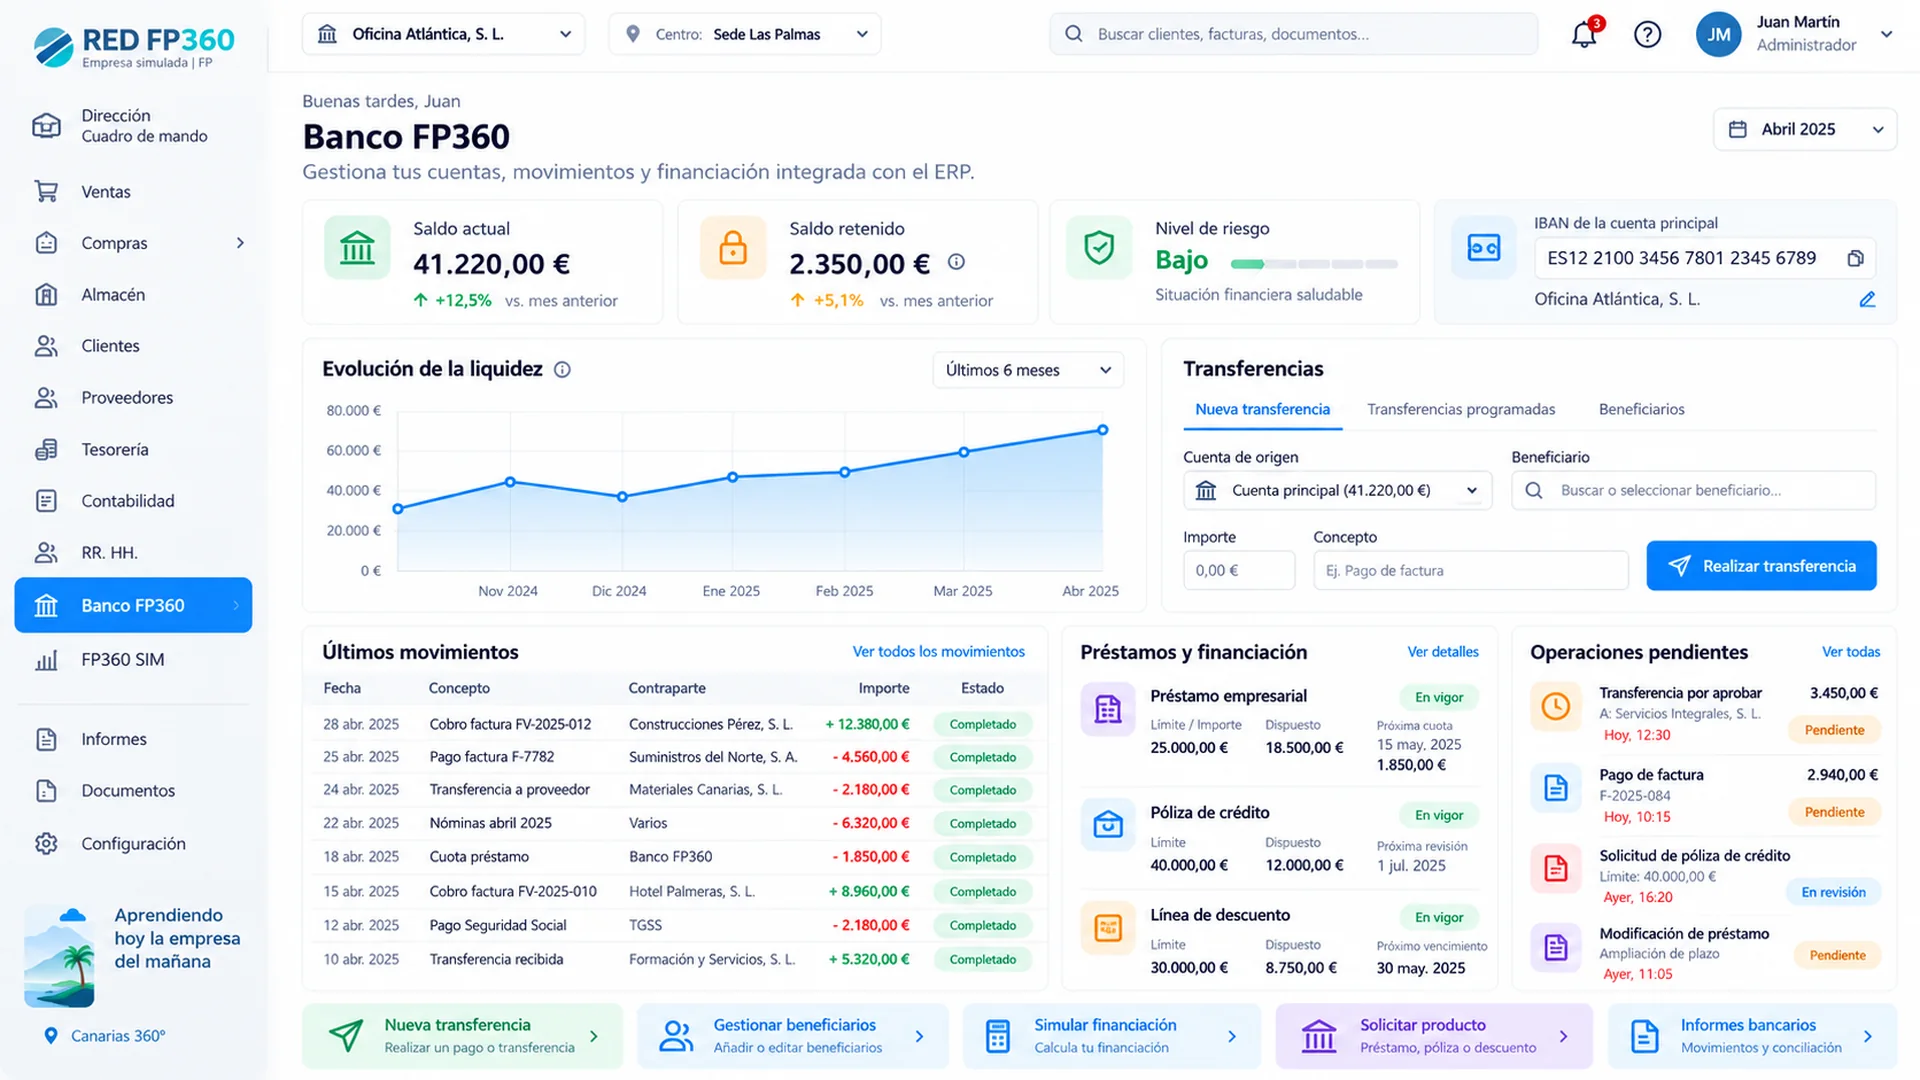This screenshot has width=1920, height=1080.
Task: Open notifications bell icon
Action: click(1584, 34)
